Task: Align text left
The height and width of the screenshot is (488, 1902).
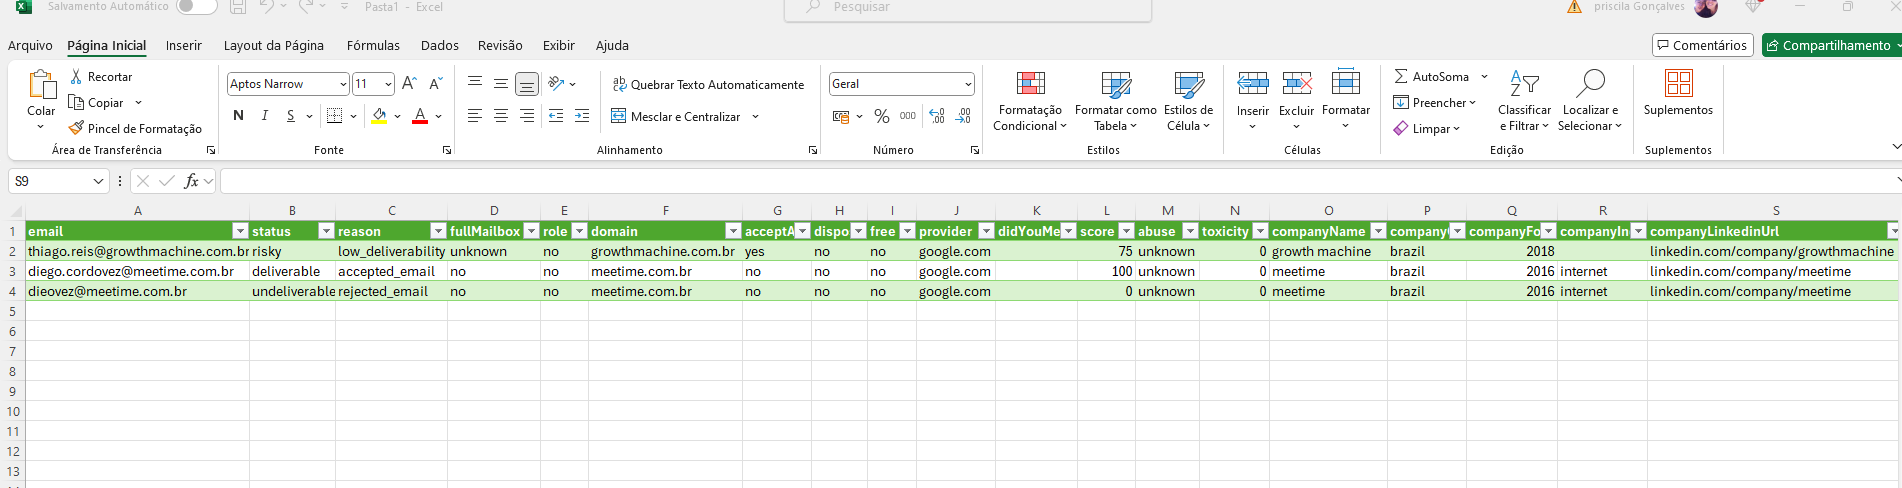Action: [475, 116]
